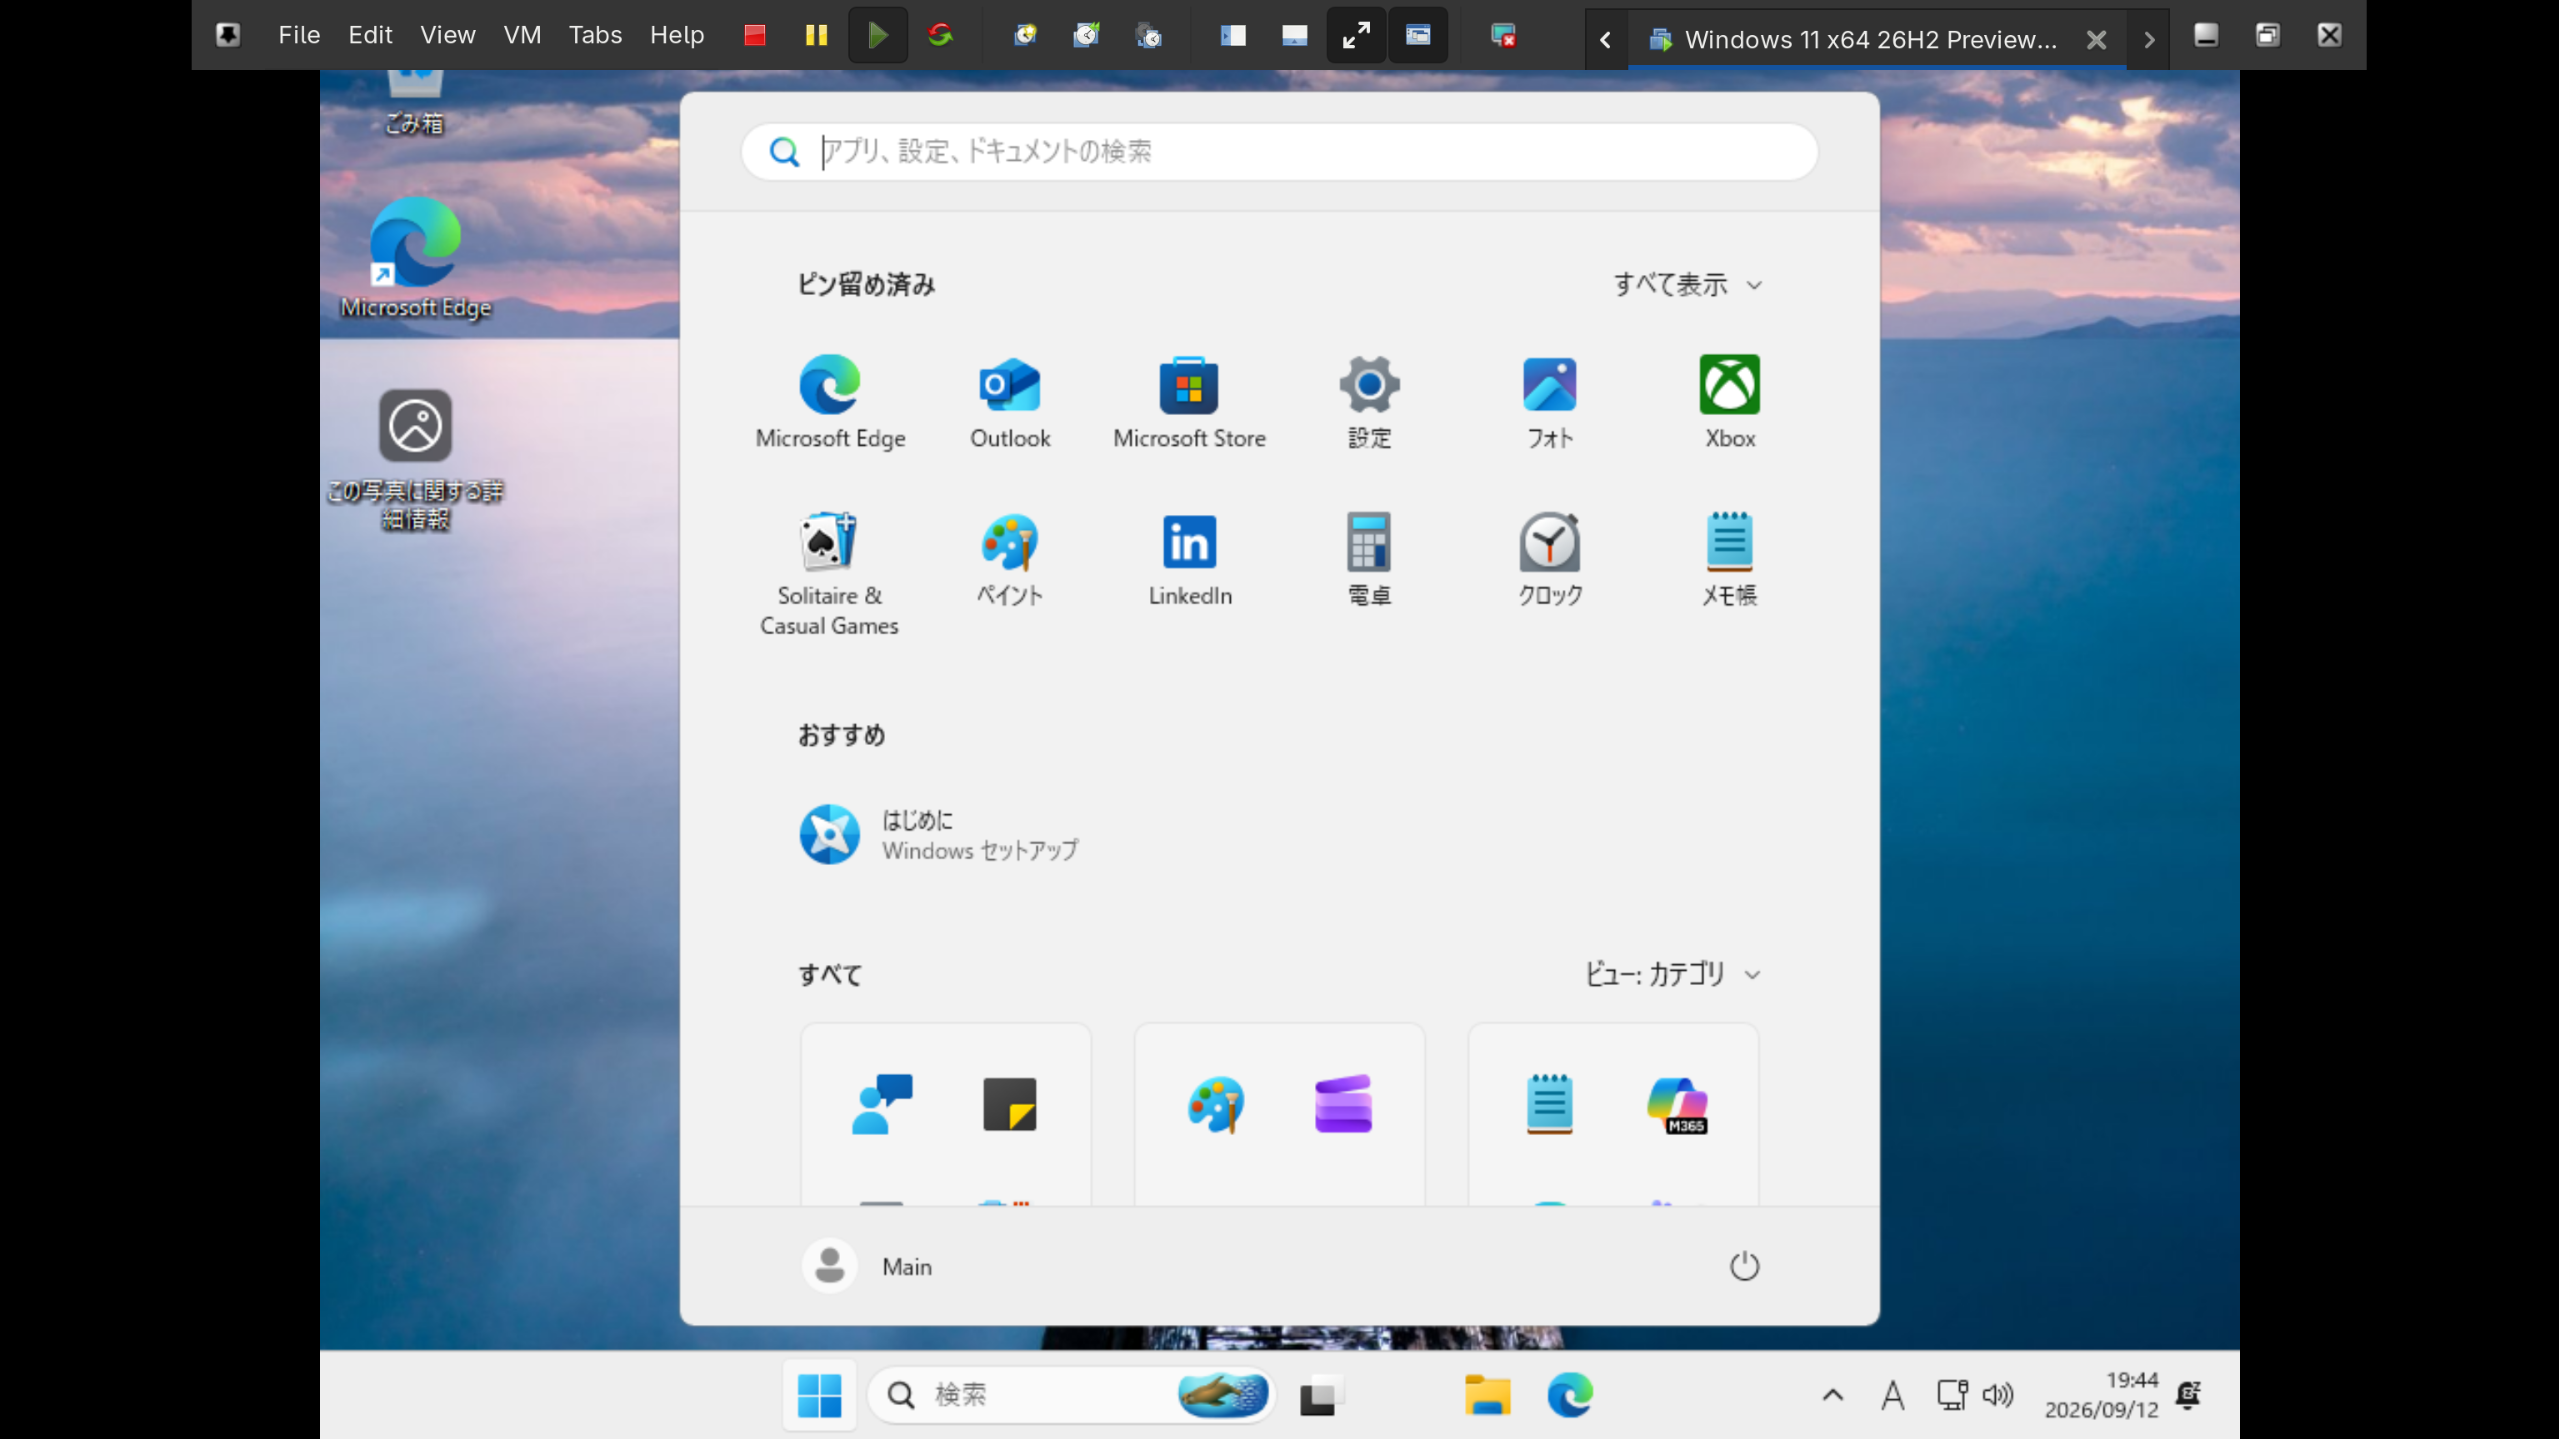Close the Windows 11 x64 26H2 Preview tab
The image size is (2559, 1439).
2097,40
